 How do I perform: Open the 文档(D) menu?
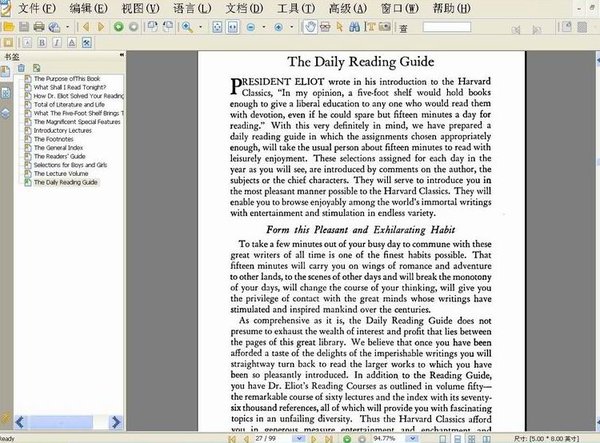coord(244,8)
